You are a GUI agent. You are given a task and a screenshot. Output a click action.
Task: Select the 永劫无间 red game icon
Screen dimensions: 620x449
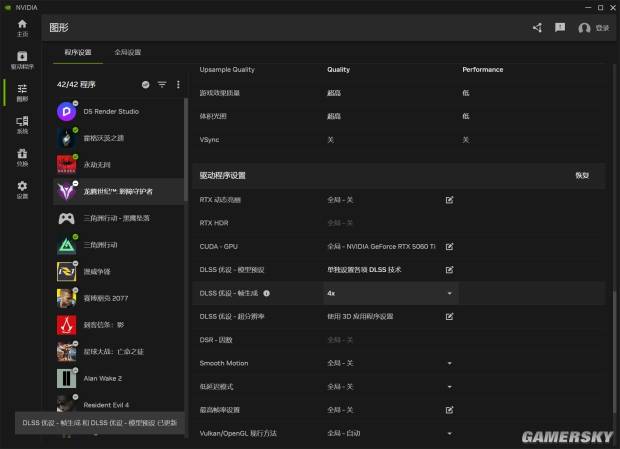tap(66, 165)
